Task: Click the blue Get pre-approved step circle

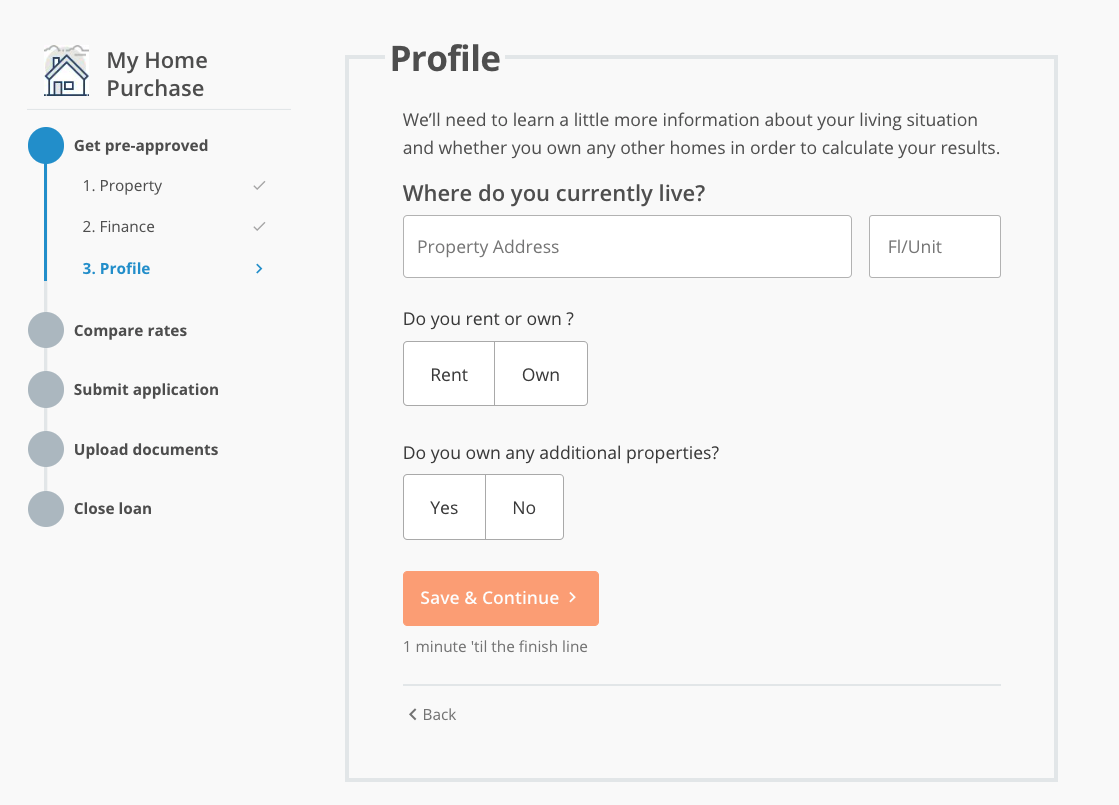Action: point(46,146)
